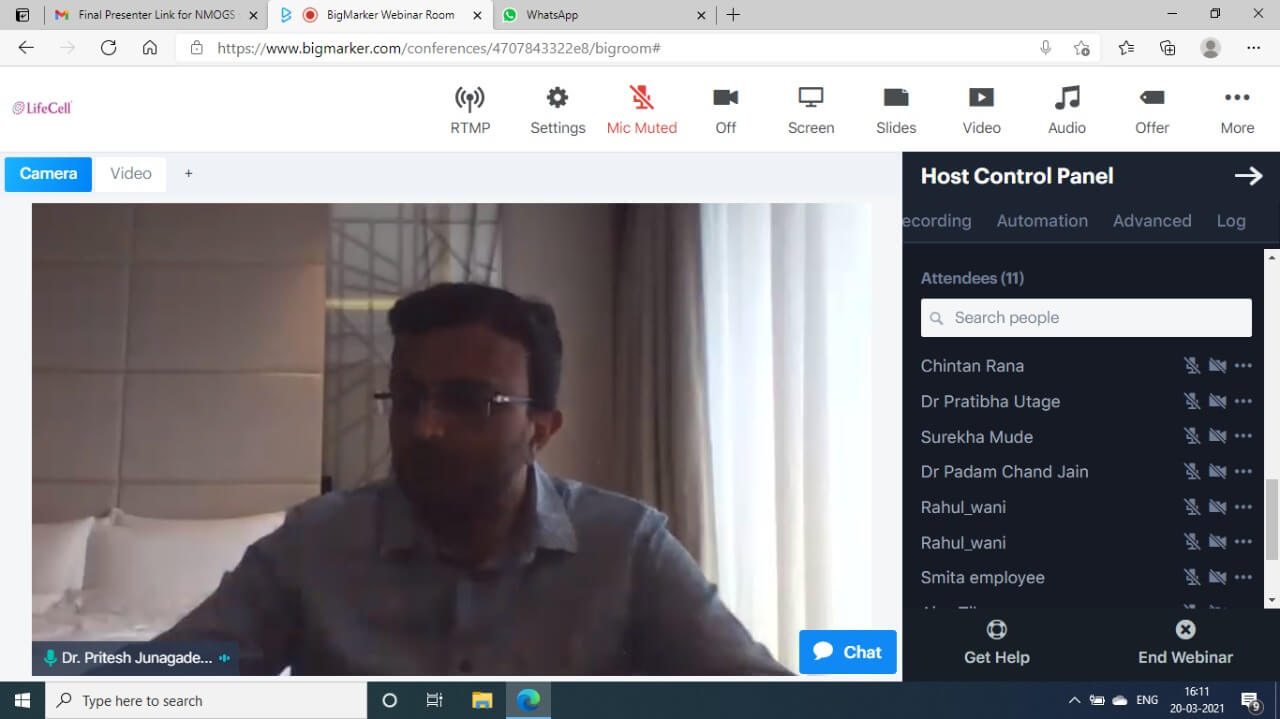1280x719 pixels.
Task: Toggle camera for Chintan Rana
Action: 1217,366
